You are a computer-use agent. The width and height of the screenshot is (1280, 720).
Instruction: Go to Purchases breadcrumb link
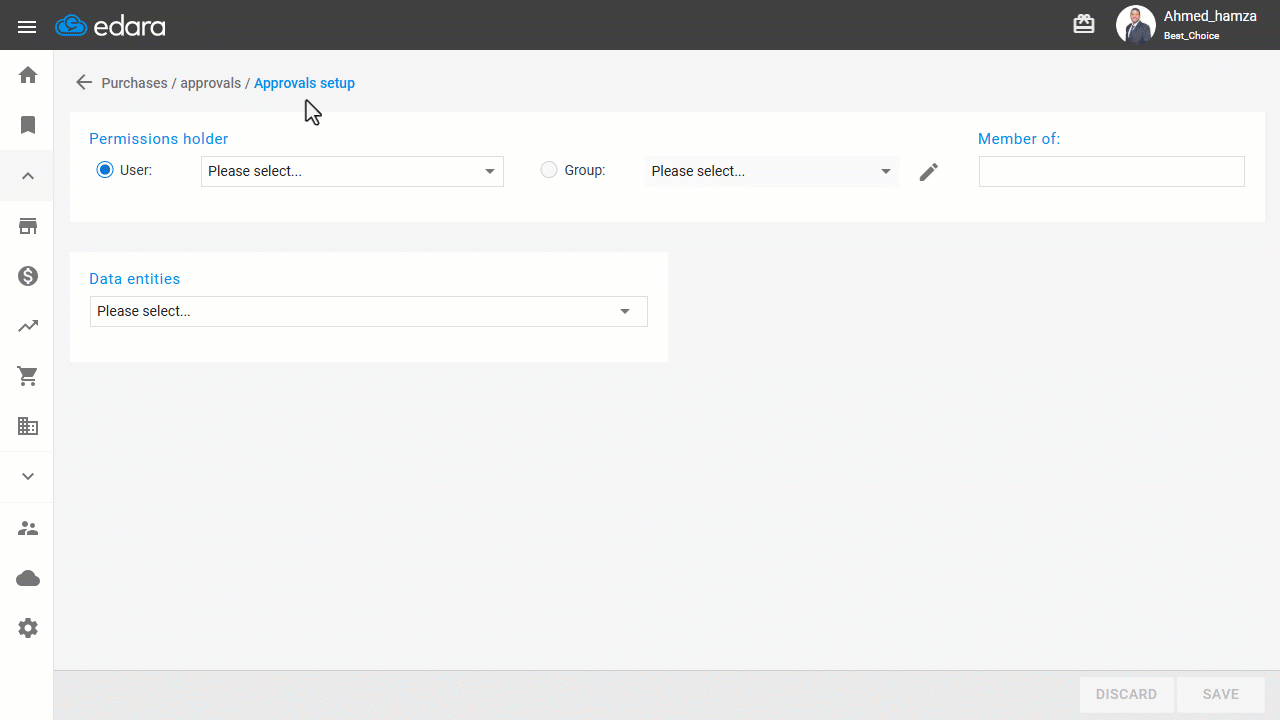coord(134,83)
